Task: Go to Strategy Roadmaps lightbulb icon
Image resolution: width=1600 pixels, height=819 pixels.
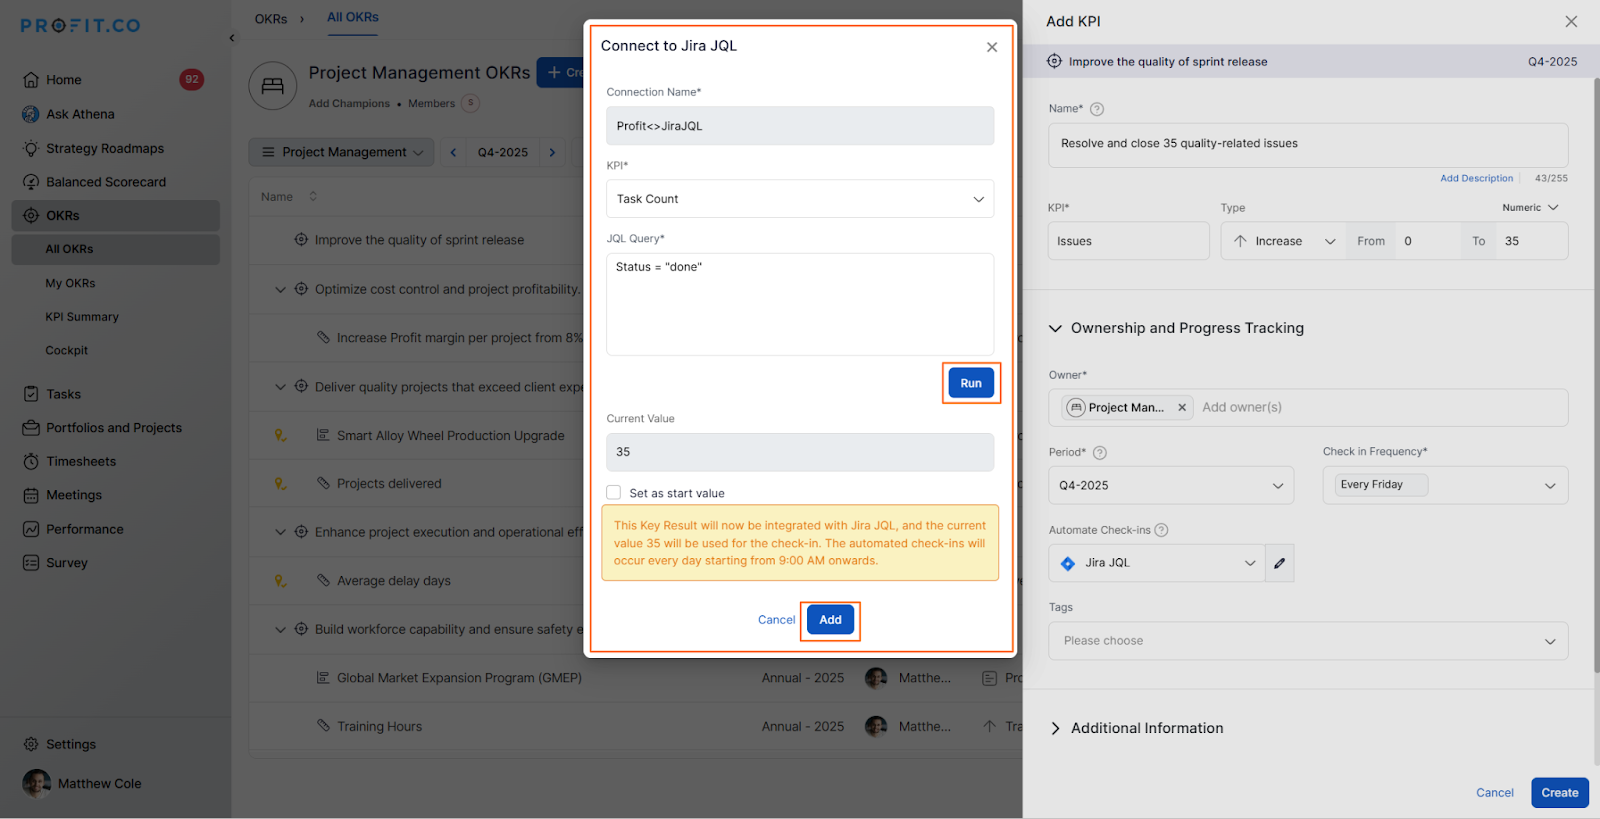Action: point(31,148)
